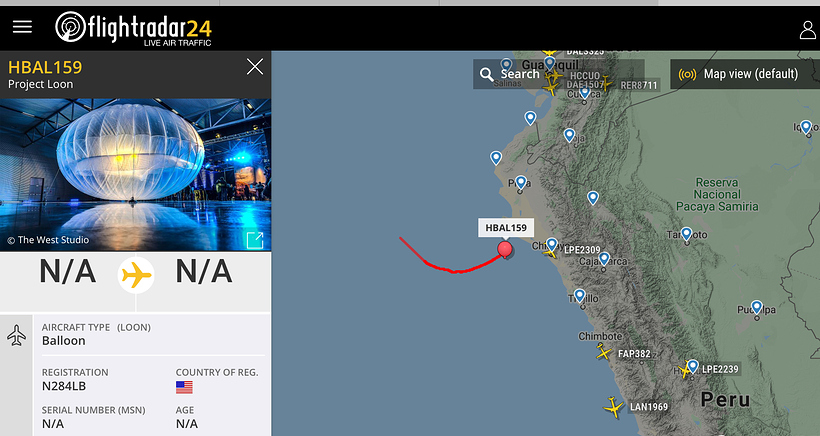
Task: Click the airport pin at Trujillo
Action: click(579, 296)
